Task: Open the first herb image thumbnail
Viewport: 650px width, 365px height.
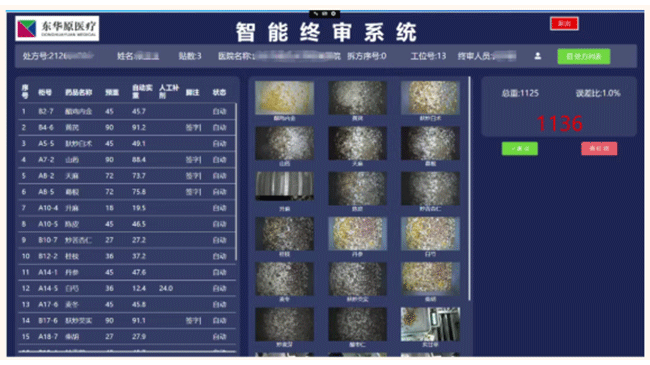Action: coord(284,98)
